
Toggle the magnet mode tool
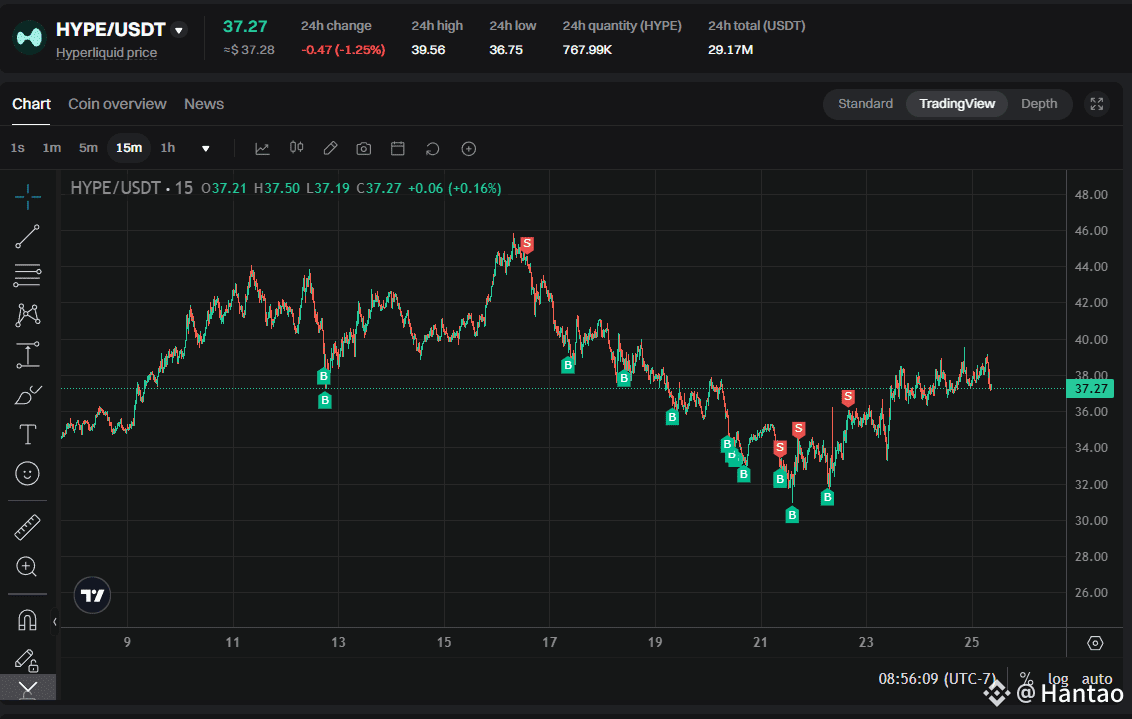[27, 620]
